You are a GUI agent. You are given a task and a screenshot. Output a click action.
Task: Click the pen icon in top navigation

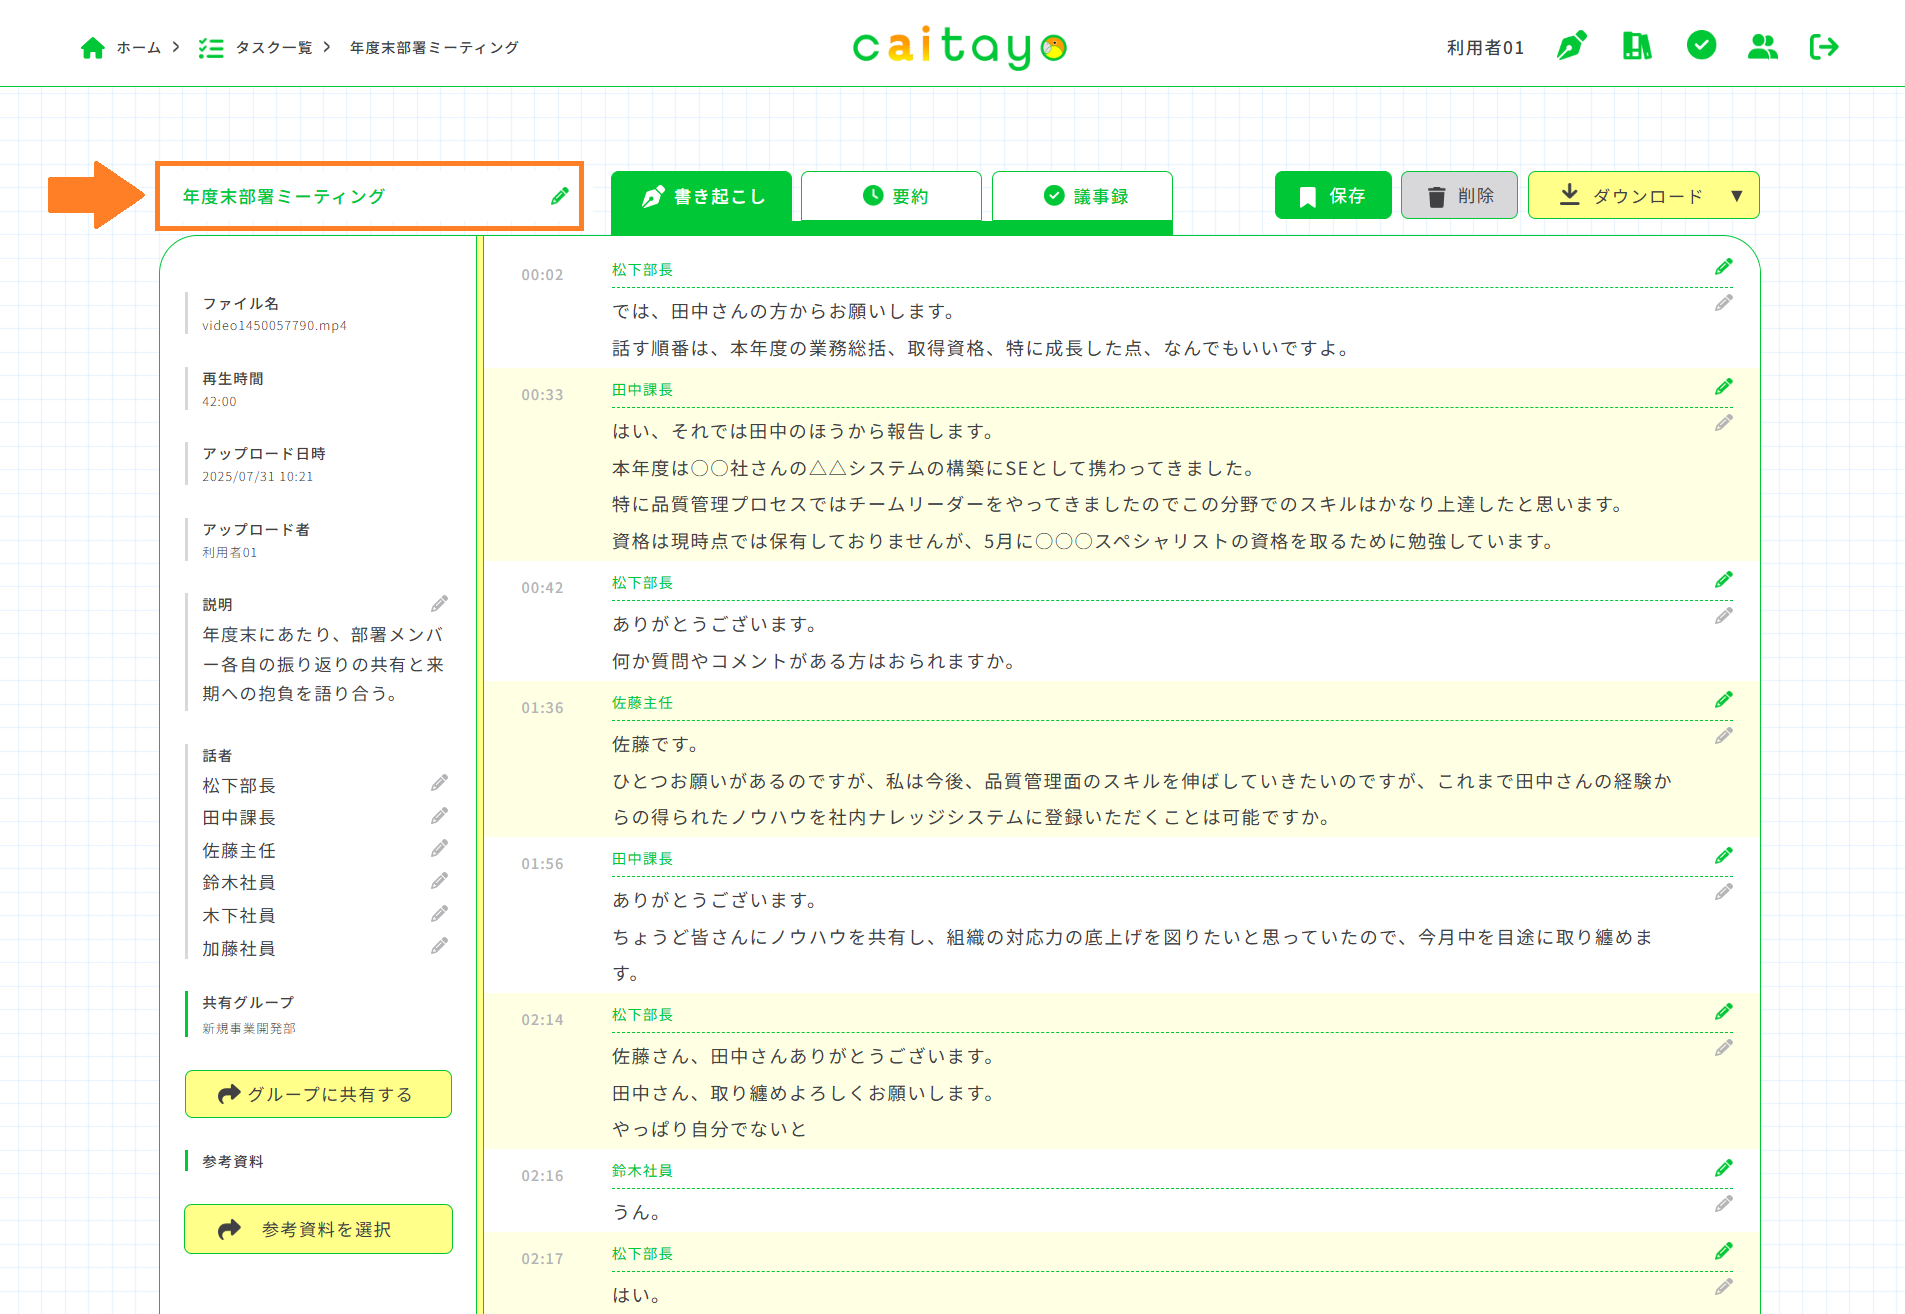tap(1571, 46)
